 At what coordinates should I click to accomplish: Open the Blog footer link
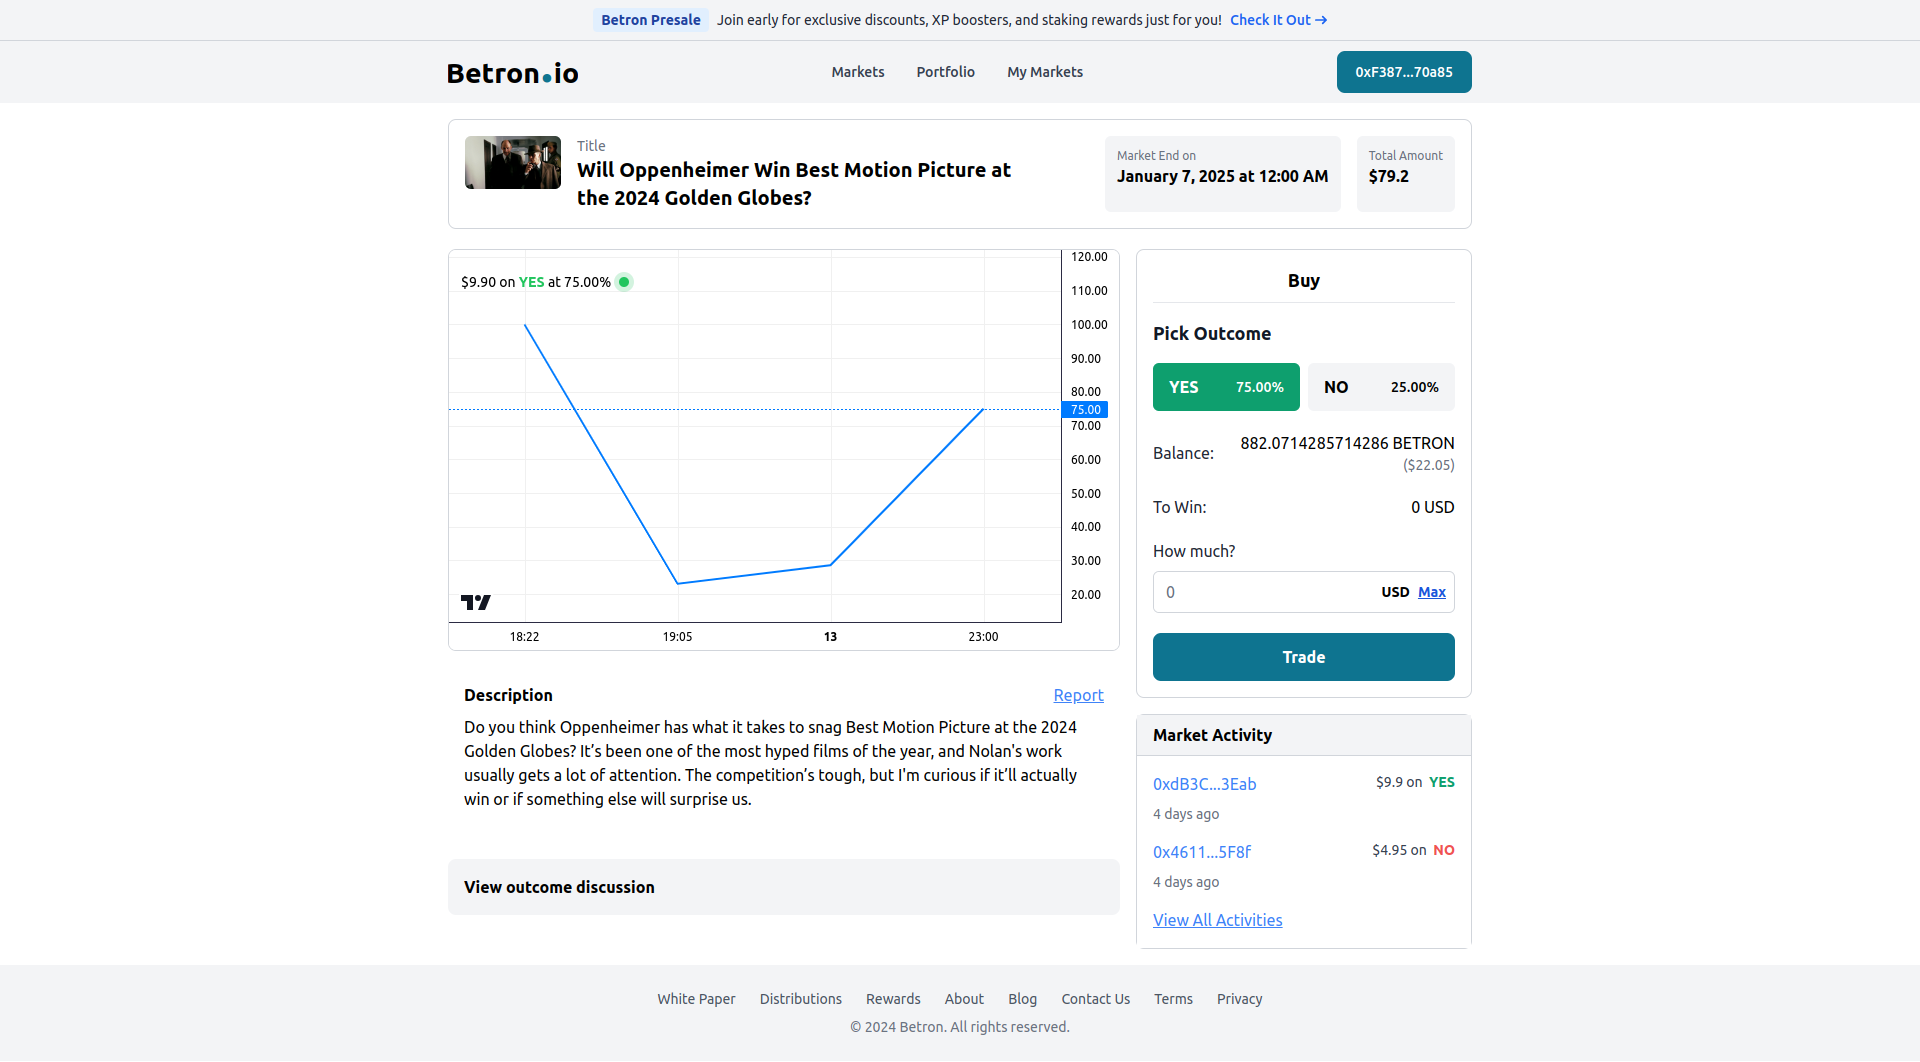1022,999
